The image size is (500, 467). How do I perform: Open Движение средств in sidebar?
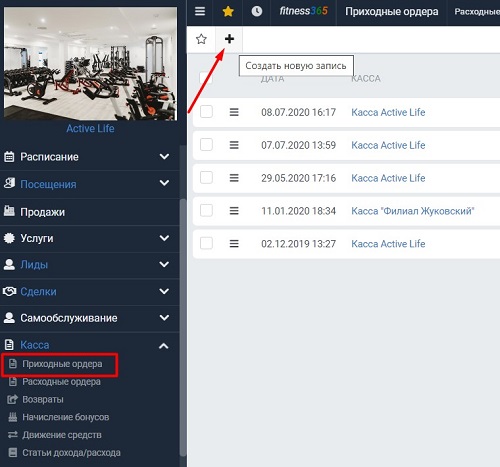(62, 435)
